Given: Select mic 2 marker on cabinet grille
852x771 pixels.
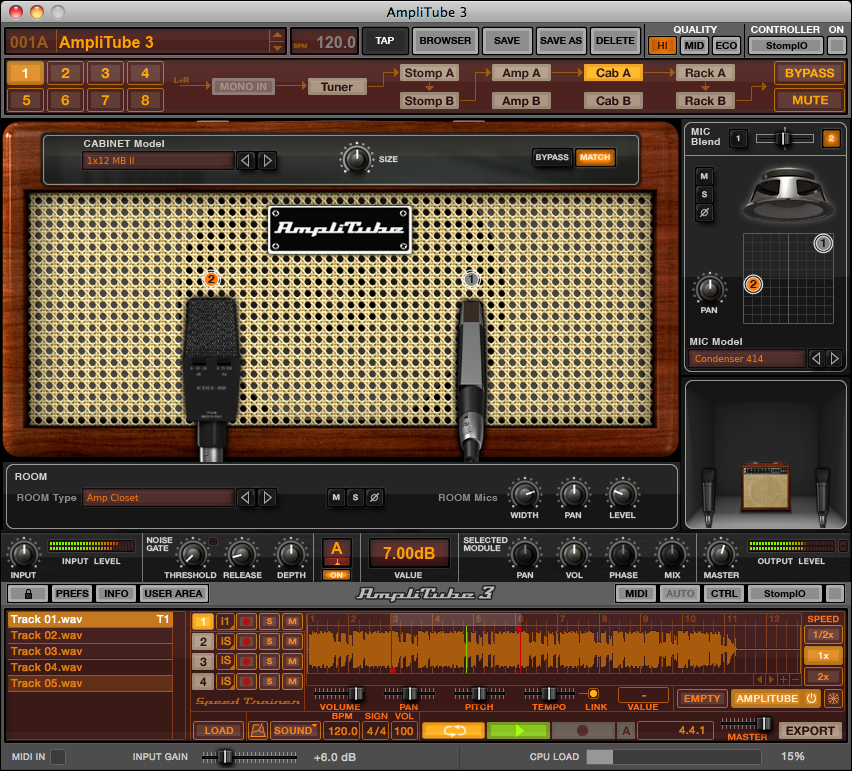Looking at the screenshot, I should tap(211, 279).
